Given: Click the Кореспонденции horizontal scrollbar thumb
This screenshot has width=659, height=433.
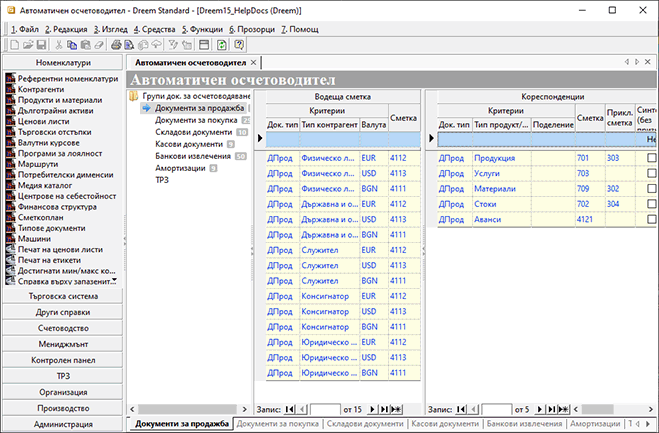Looking at the screenshot, I should tap(597, 409).
